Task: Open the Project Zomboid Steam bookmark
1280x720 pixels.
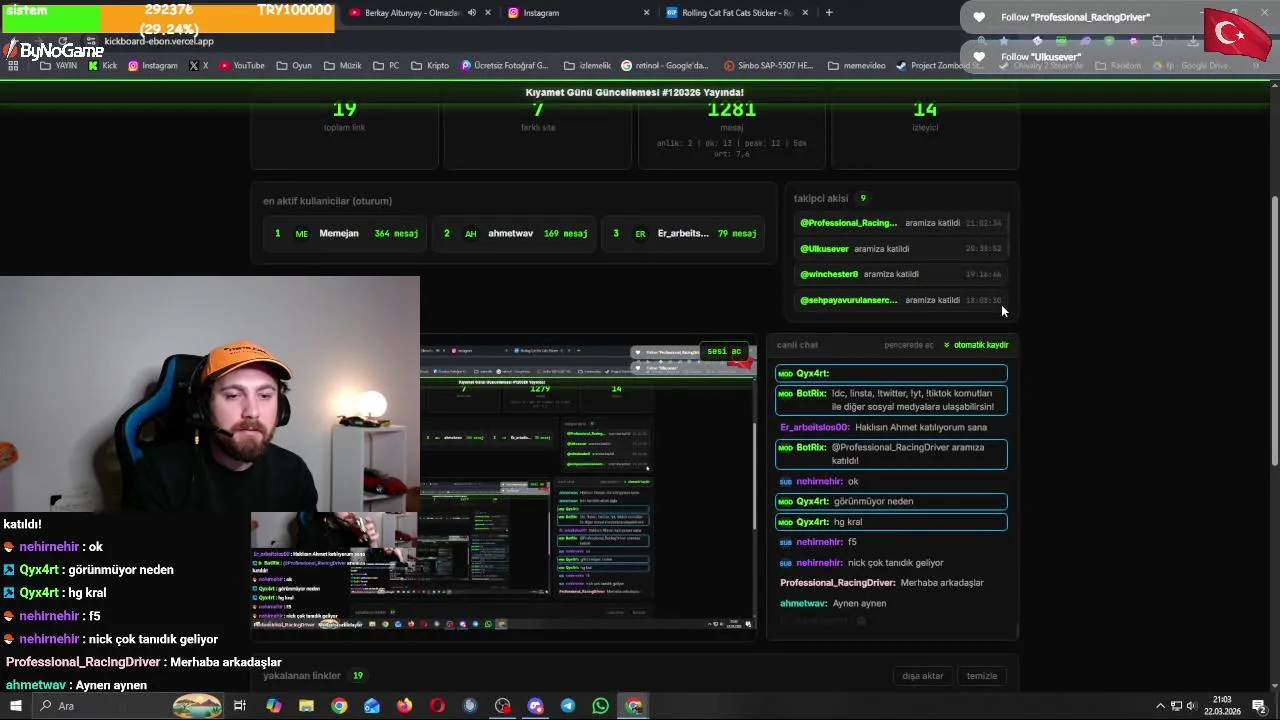Action: click(940, 66)
